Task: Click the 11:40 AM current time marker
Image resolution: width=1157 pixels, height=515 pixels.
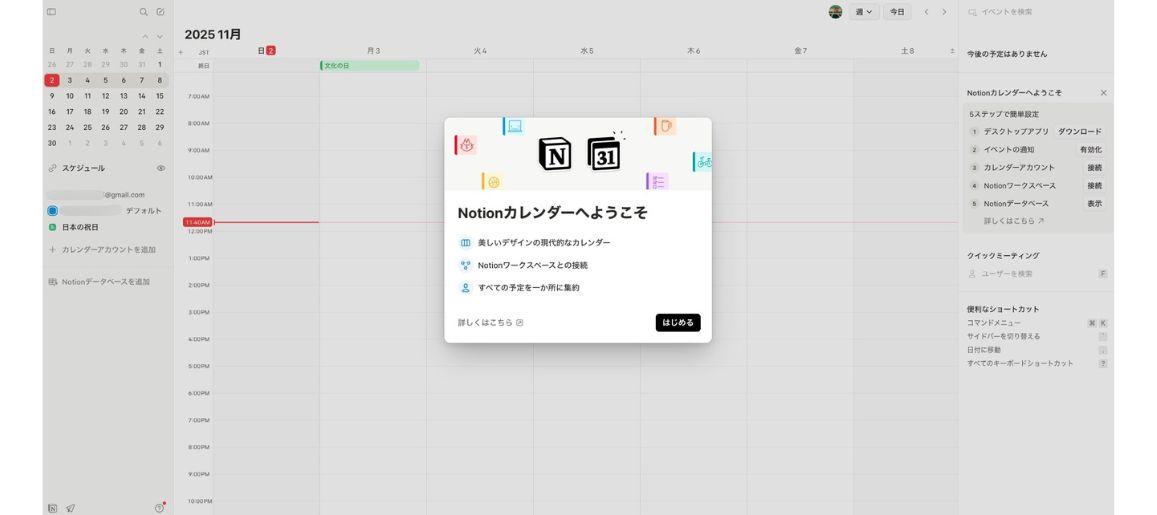Action: tap(198, 222)
